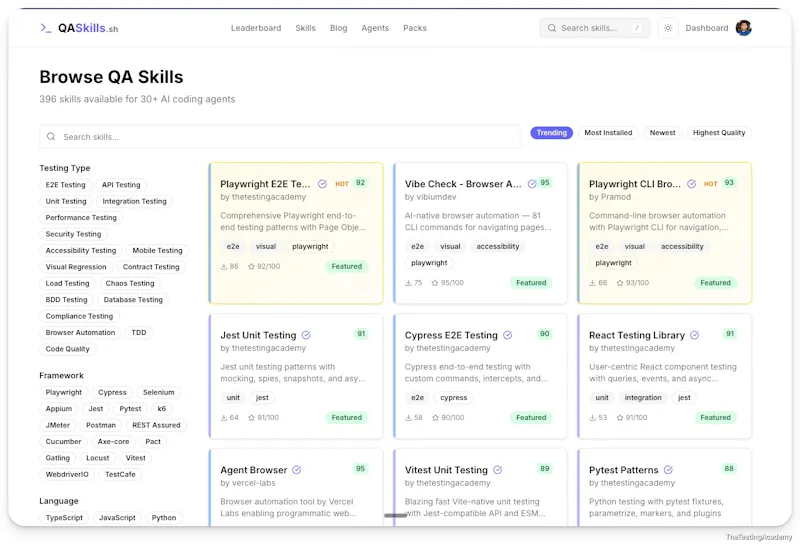Toggle the TypeScript language filter
800x549 pixels.
64,517
